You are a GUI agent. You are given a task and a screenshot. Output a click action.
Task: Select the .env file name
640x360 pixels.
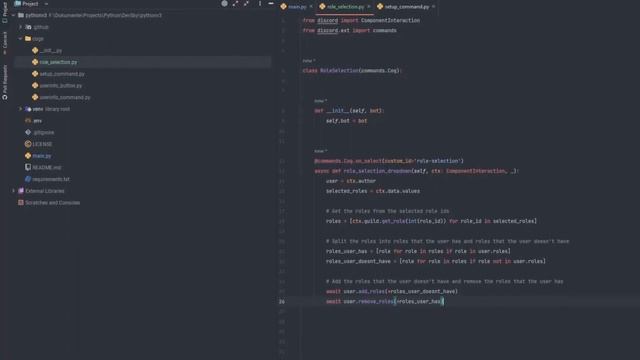(38, 121)
